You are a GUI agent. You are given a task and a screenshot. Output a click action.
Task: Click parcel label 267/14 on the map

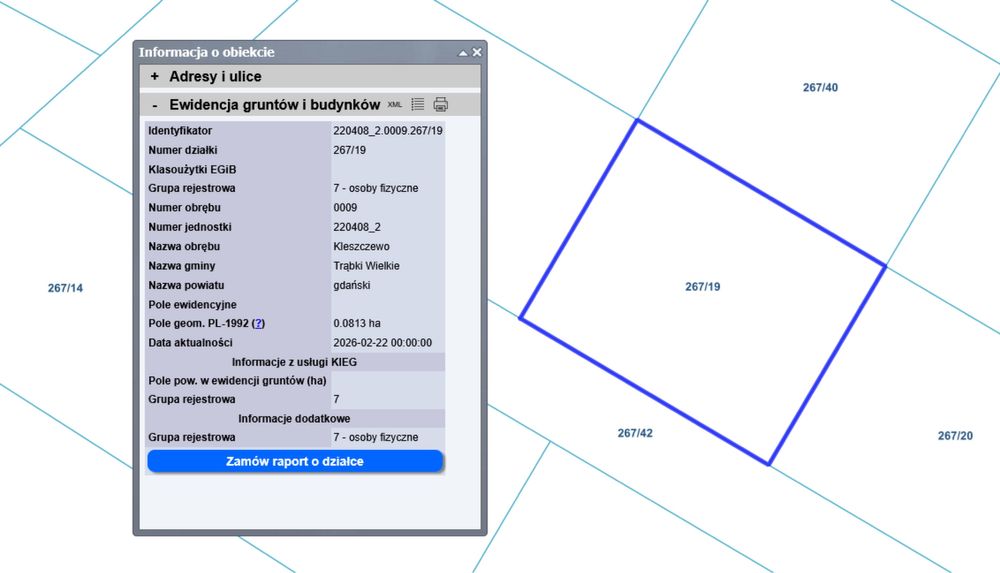[x=65, y=288]
